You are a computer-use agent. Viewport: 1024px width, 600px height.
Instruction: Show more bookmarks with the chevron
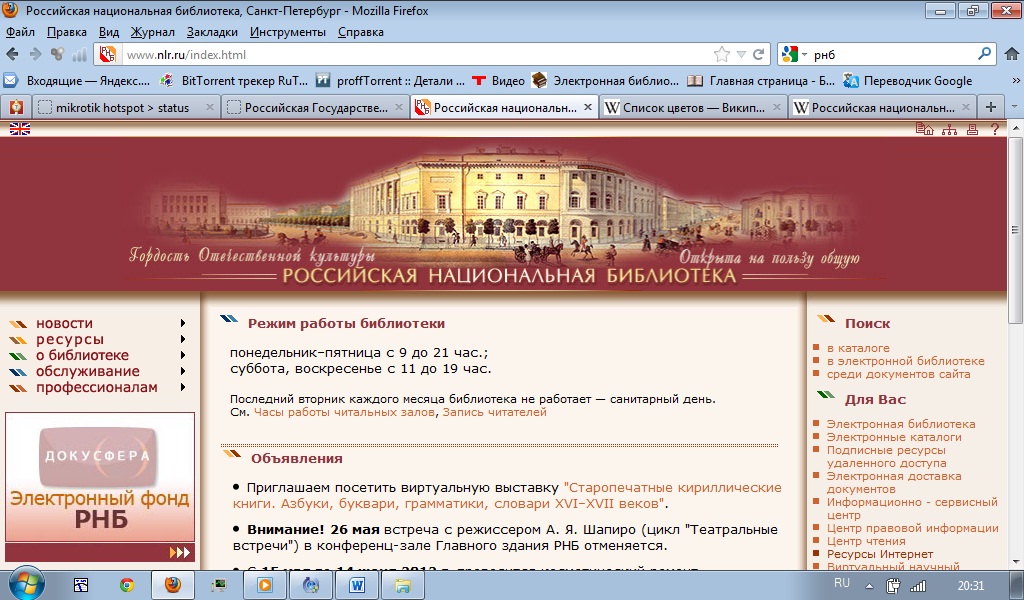pos(1016,81)
